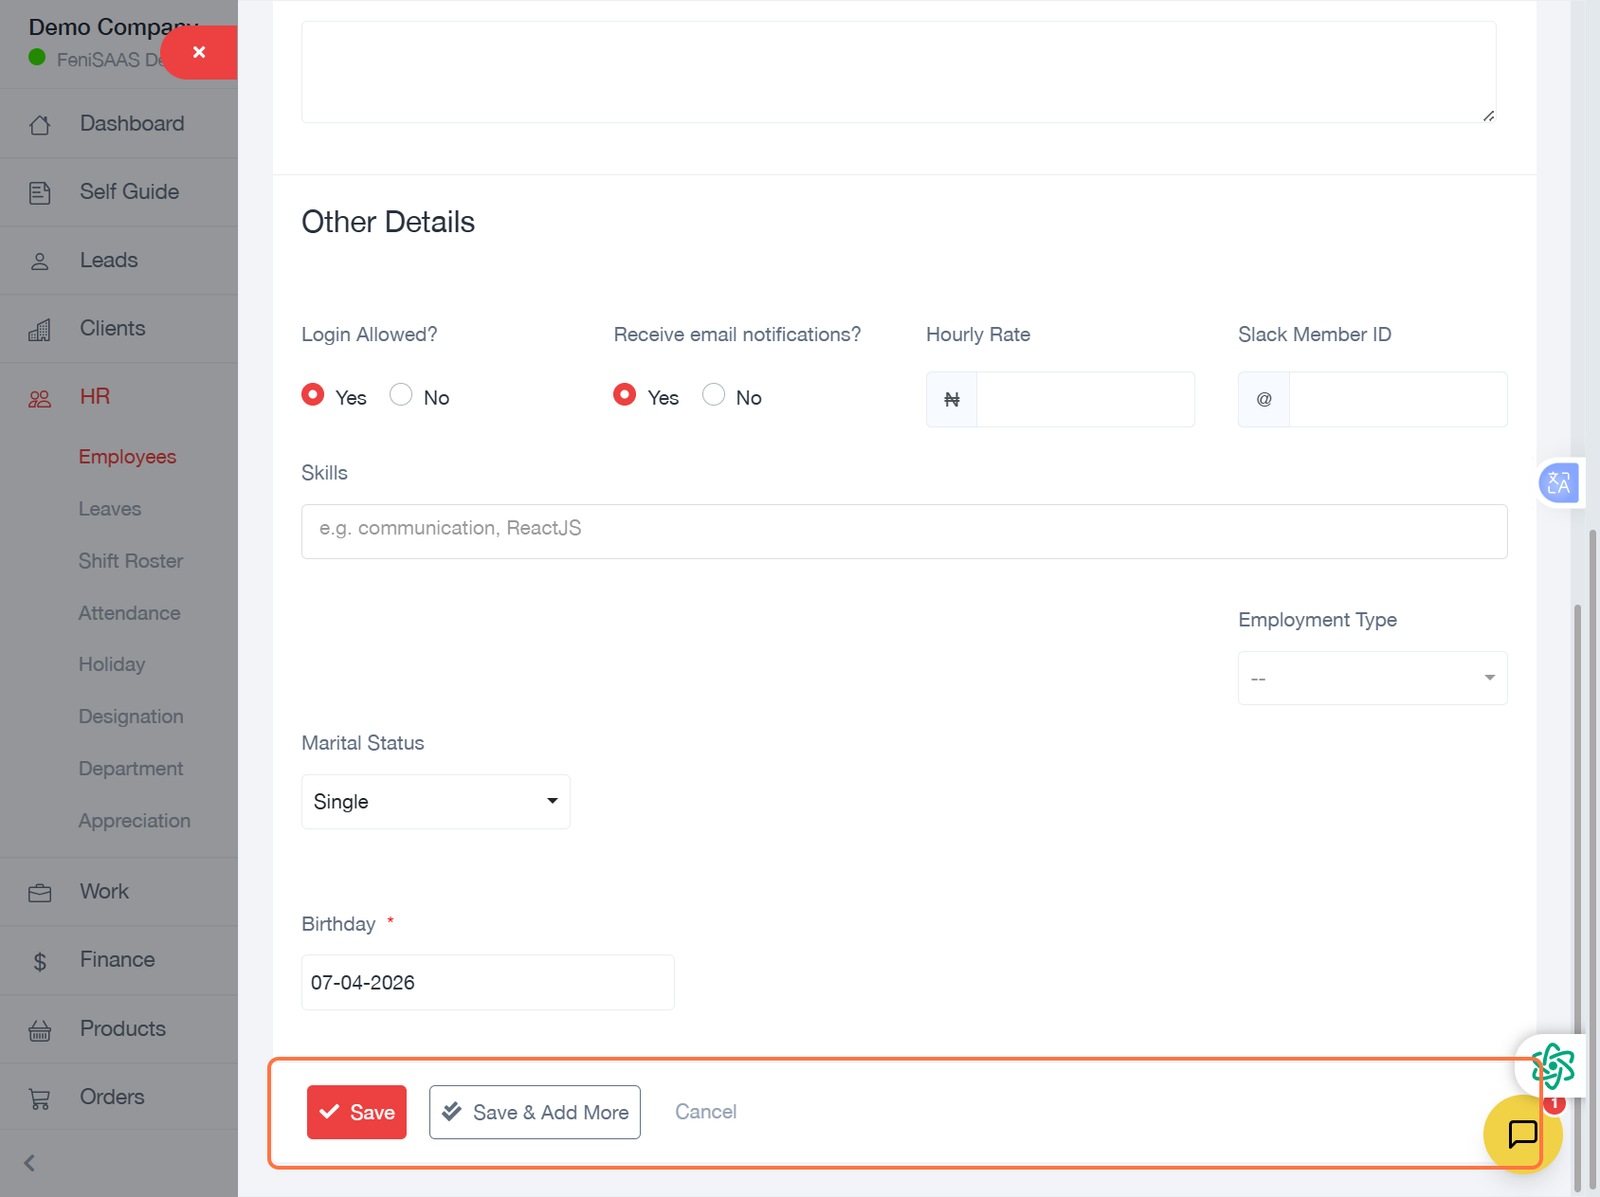Click the Clients chart icon in sidebar
Image resolution: width=1600 pixels, height=1197 pixels.
click(x=40, y=330)
